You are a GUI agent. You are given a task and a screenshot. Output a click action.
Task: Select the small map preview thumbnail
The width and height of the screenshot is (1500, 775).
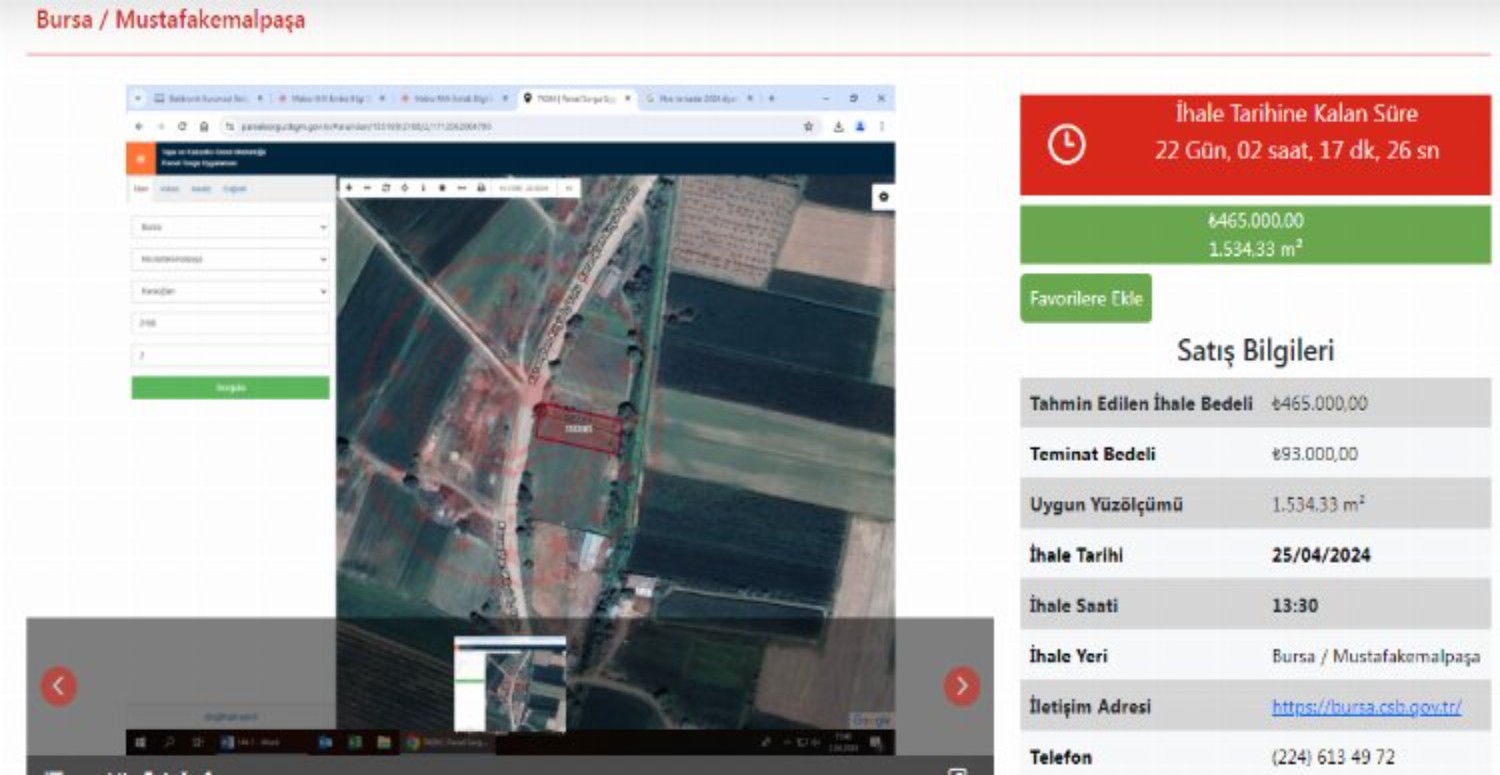click(510, 685)
